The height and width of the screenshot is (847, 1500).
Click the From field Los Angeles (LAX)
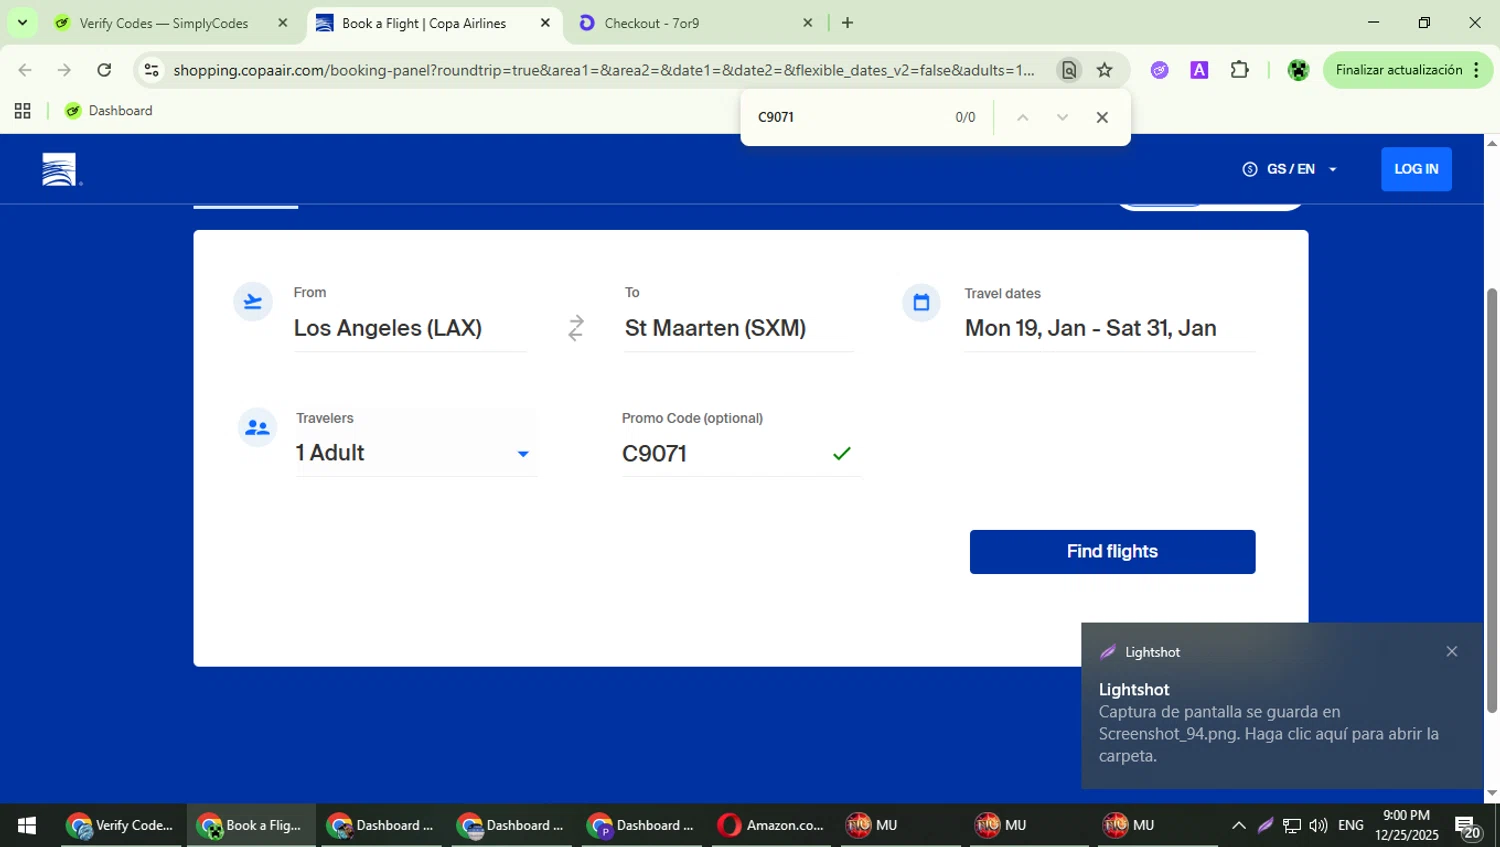pyautogui.click(x=410, y=328)
